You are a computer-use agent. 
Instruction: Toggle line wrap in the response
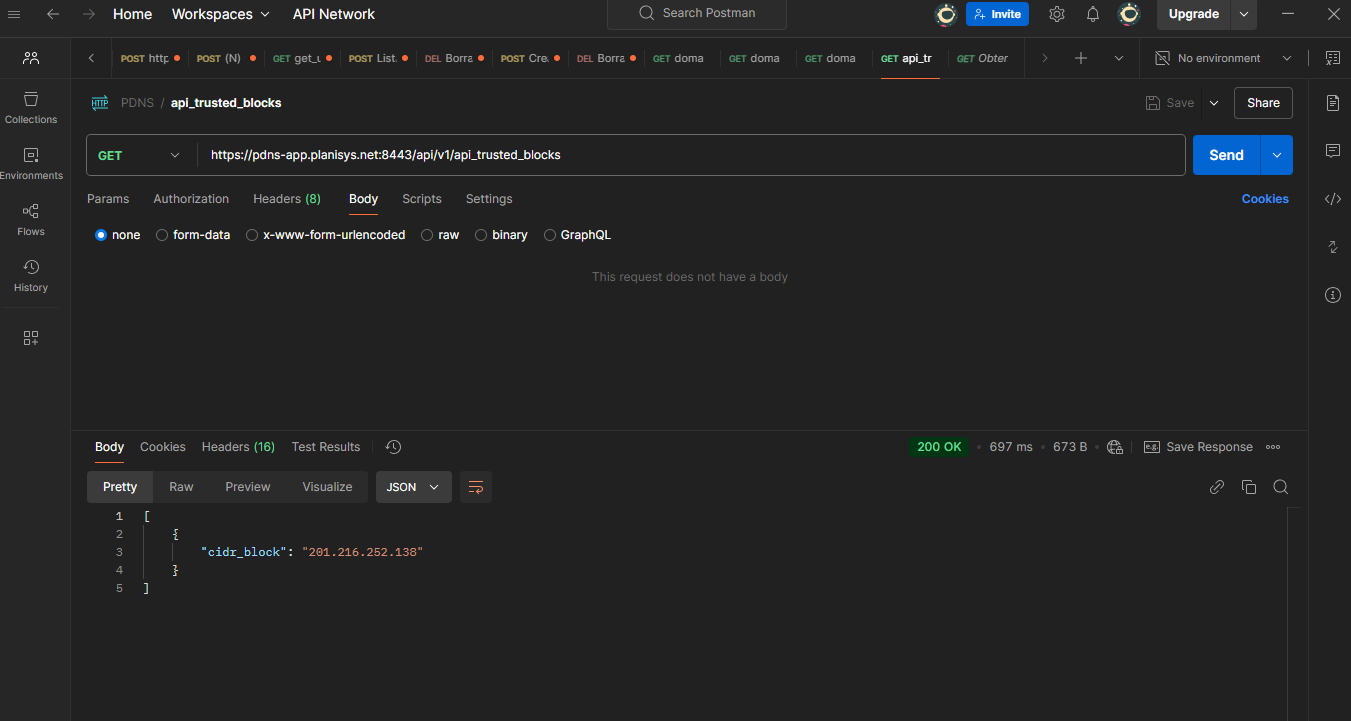pyautogui.click(x=476, y=487)
